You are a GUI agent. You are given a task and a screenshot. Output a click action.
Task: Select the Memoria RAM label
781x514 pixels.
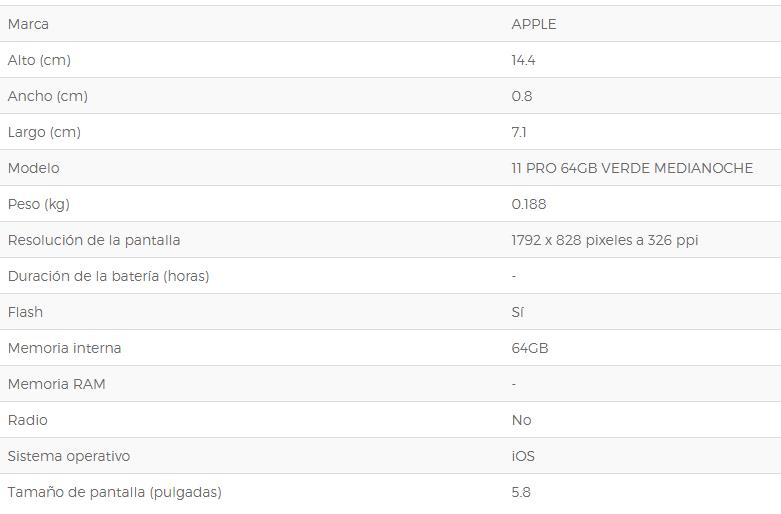click(57, 384)
